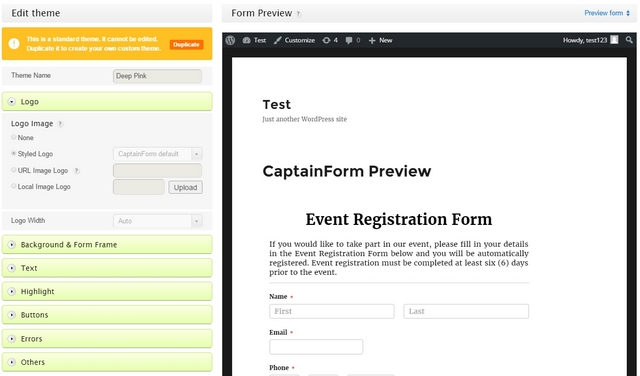640x376 pixels.
Task: Select the None logo radio option
Action: 14,137
